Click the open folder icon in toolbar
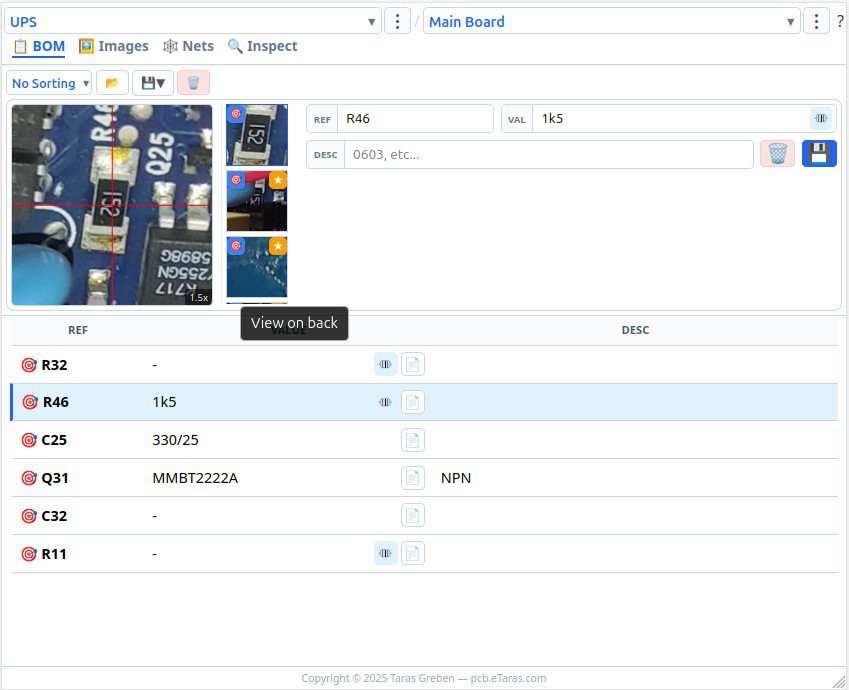 (x=112, y=83)
